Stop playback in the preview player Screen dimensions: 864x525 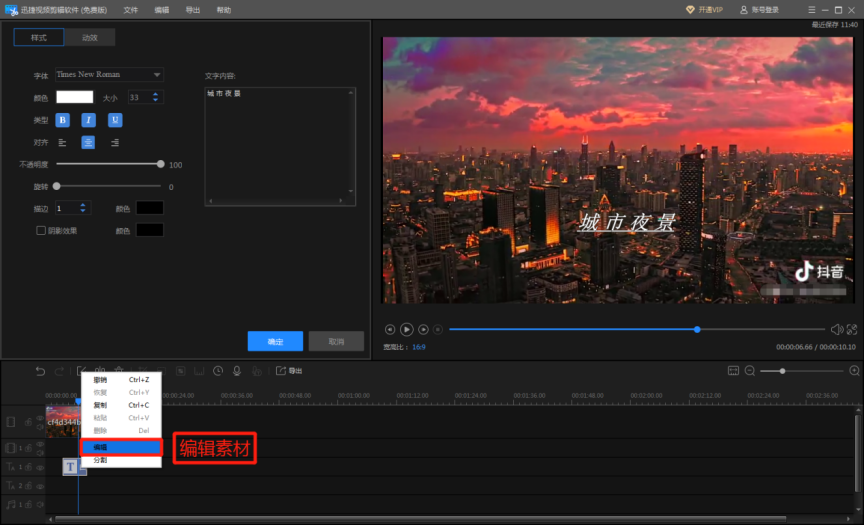coord(438,329)
